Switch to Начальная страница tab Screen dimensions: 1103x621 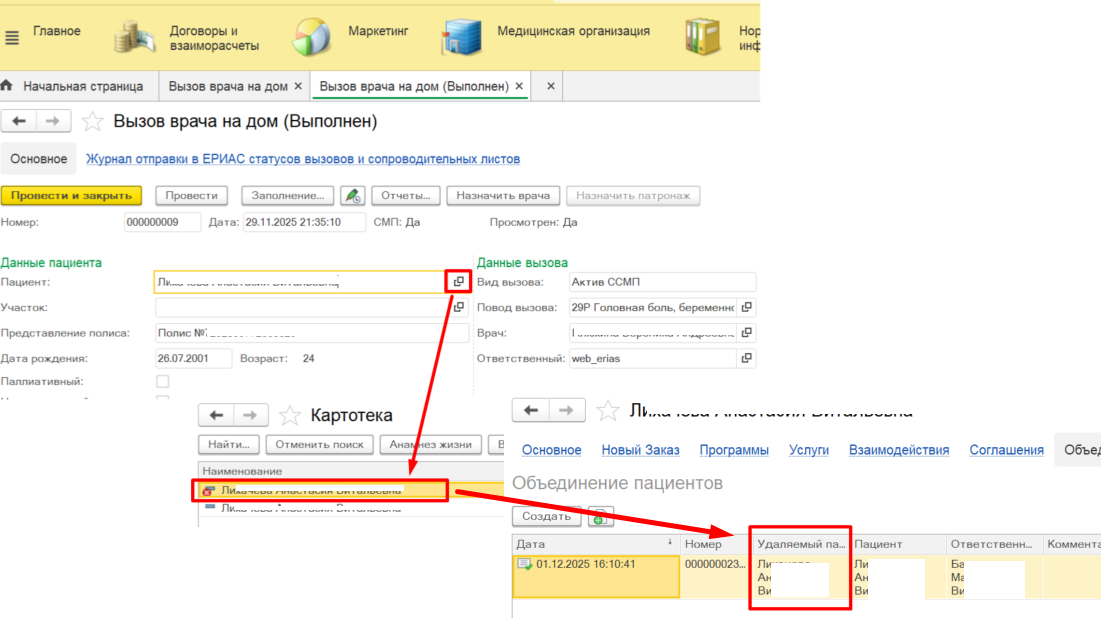point(82,87)
